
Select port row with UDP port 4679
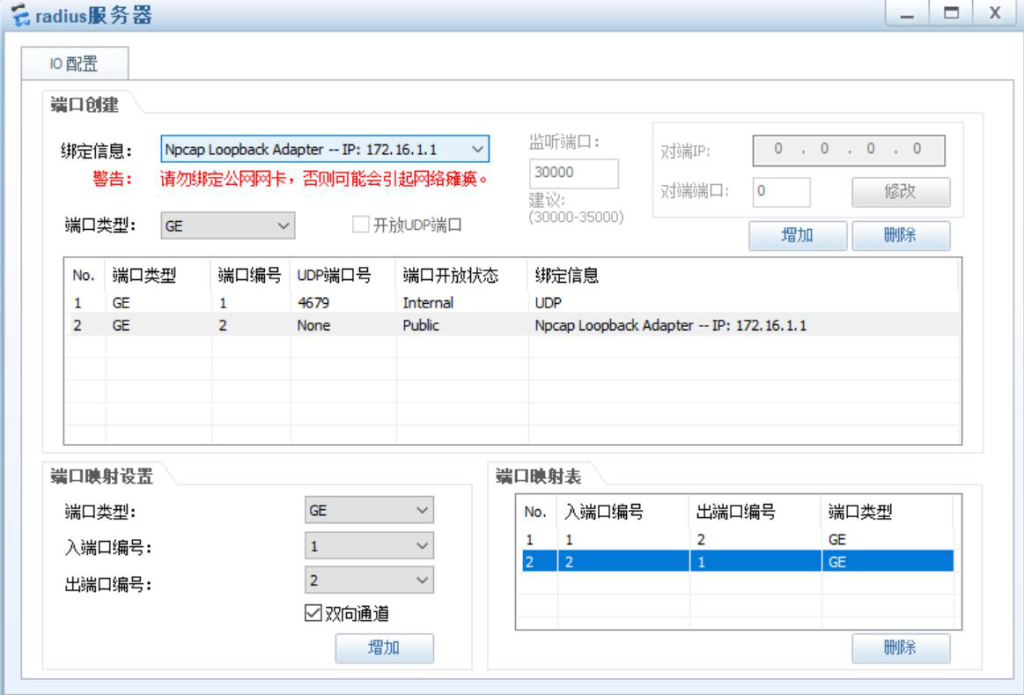pos(512,302)
